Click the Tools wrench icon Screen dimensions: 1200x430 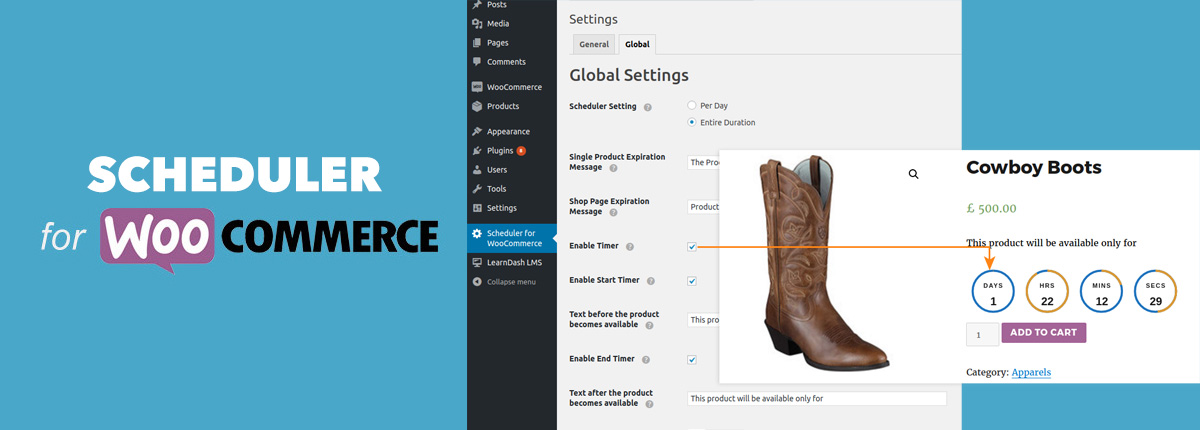tap(477, 189)
